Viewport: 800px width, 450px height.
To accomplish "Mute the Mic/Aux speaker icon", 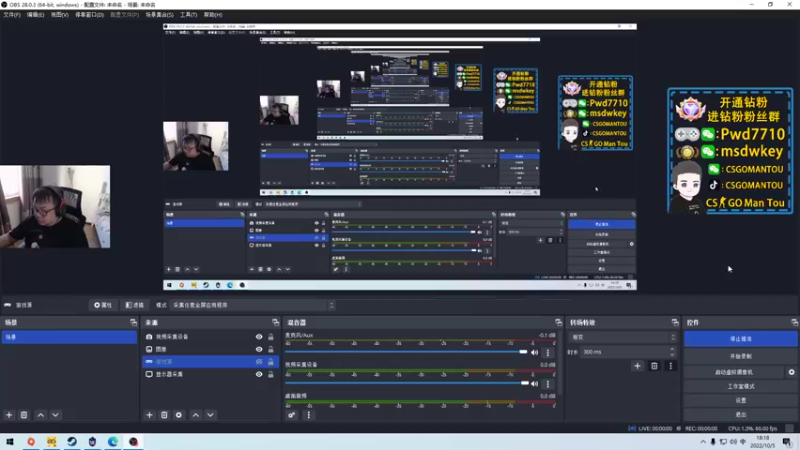I will [x=535, y=352].
